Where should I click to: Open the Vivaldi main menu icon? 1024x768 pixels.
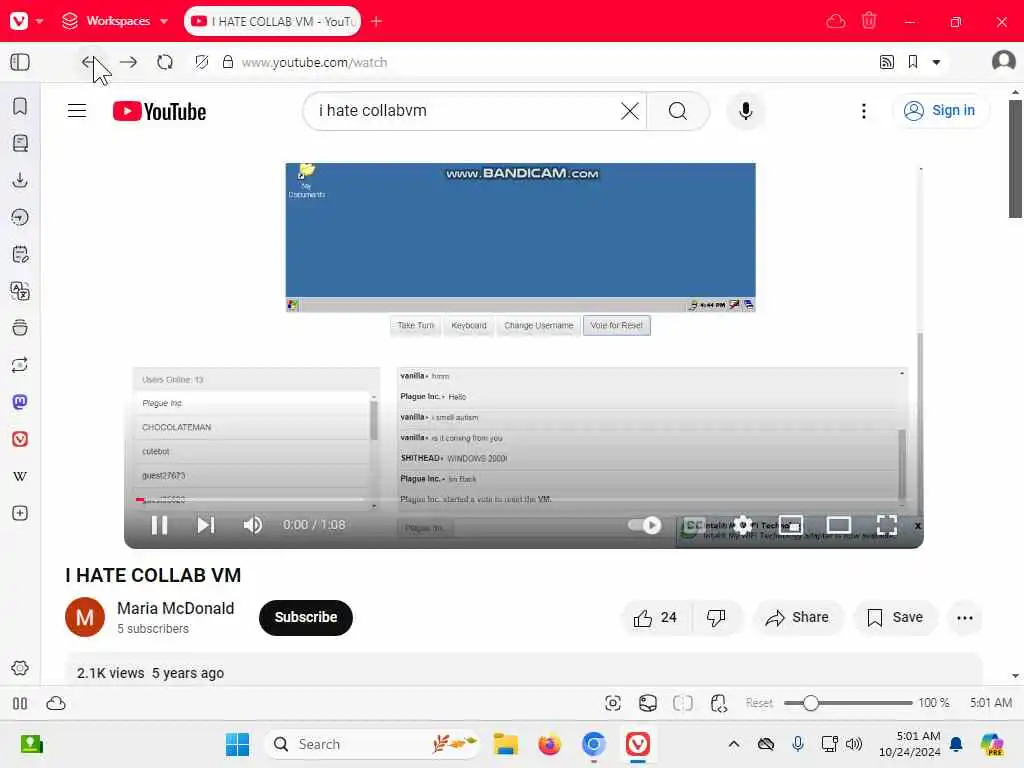[x=19, y=21]
